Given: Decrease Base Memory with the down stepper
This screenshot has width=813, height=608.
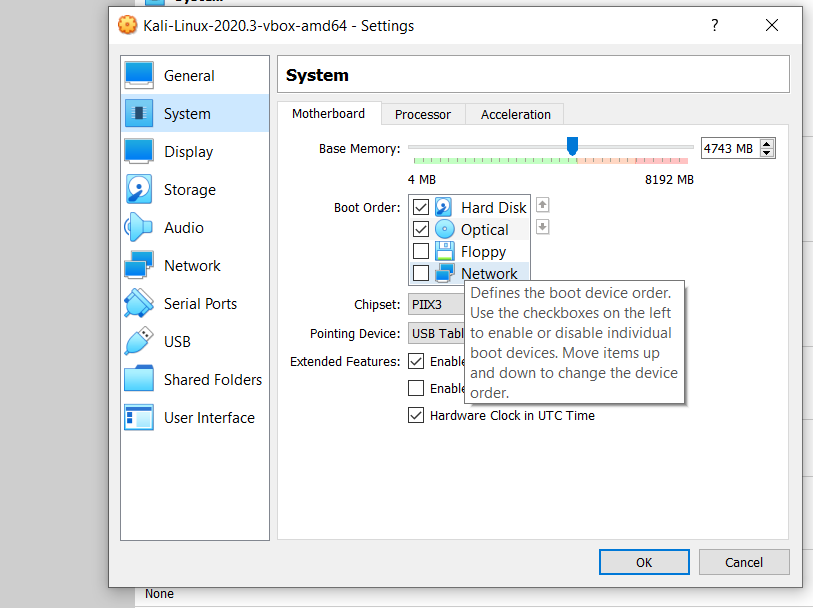Looking at the screenshot, I should coord(766,153).
